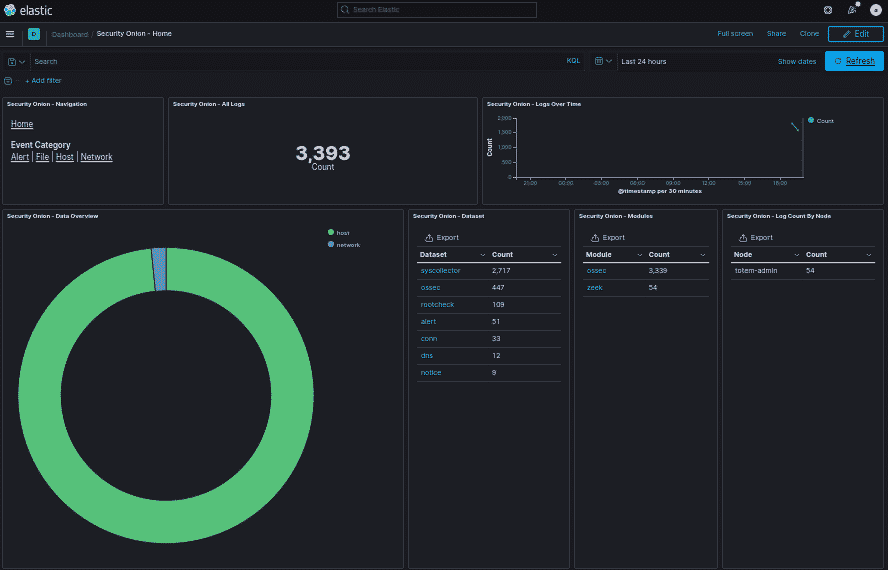The image size is (888, 570).
Task: Click Export in Log Count By Node panel
Action: [755, 238]
